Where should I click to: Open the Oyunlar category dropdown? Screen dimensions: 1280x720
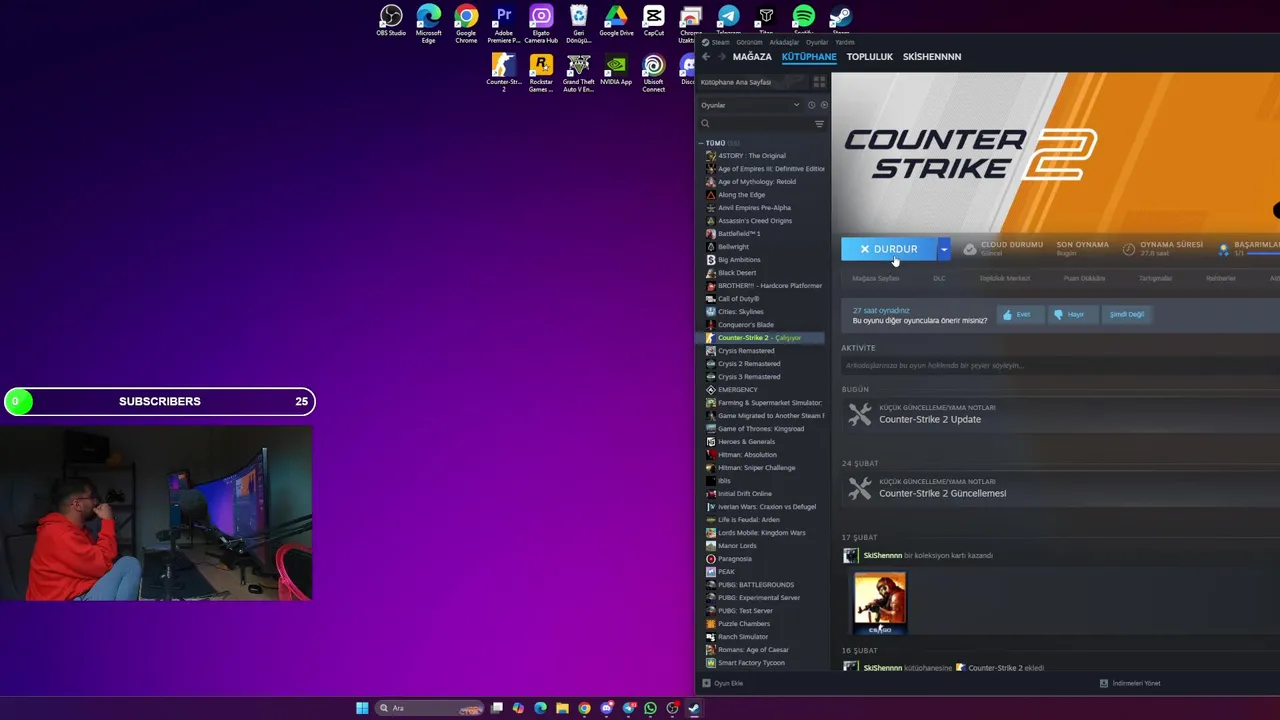750,105
